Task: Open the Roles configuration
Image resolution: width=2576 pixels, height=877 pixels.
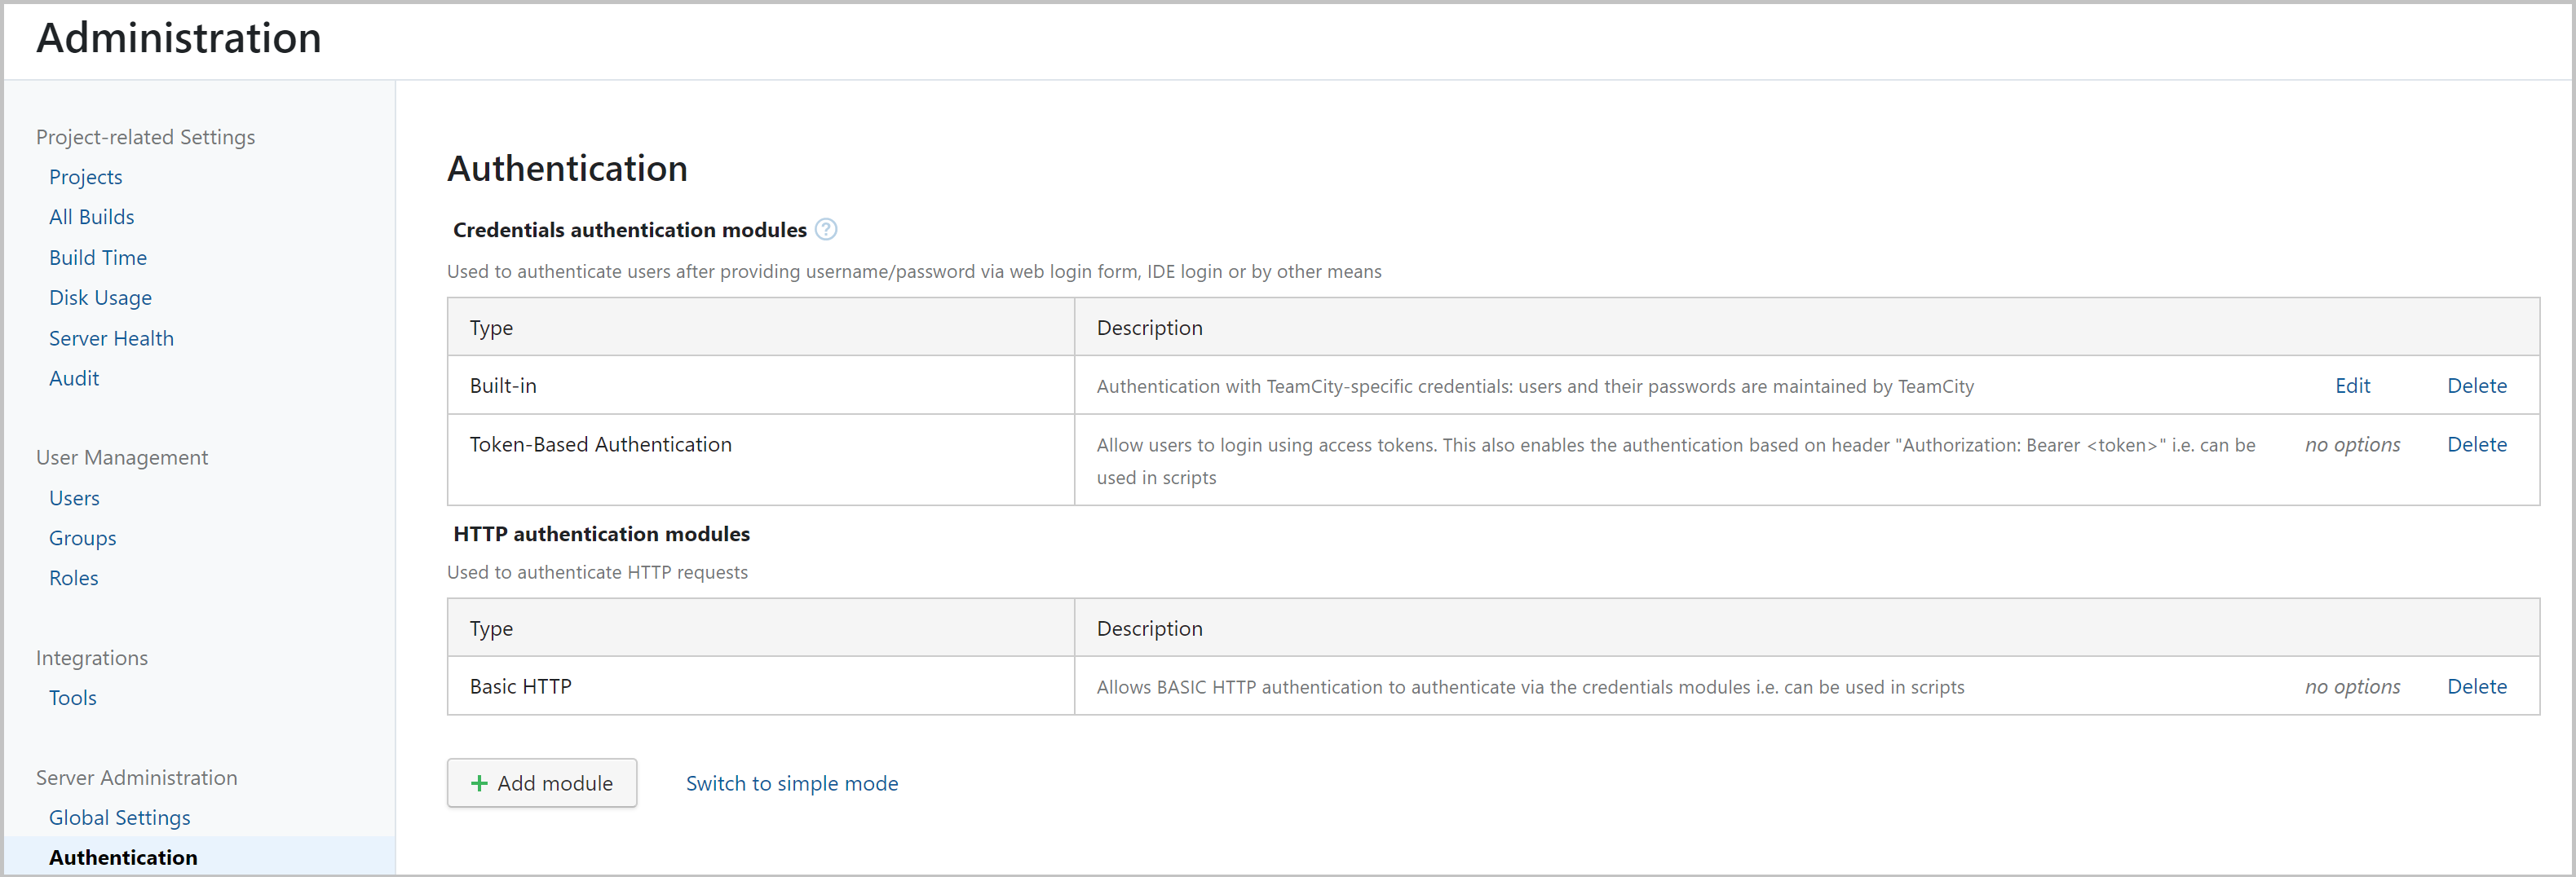Action: pyautogui.click(x=73, y=577)
